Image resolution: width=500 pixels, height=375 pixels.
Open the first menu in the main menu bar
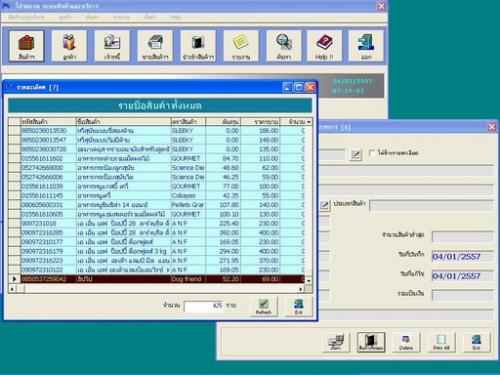click(x=26, y=17)
